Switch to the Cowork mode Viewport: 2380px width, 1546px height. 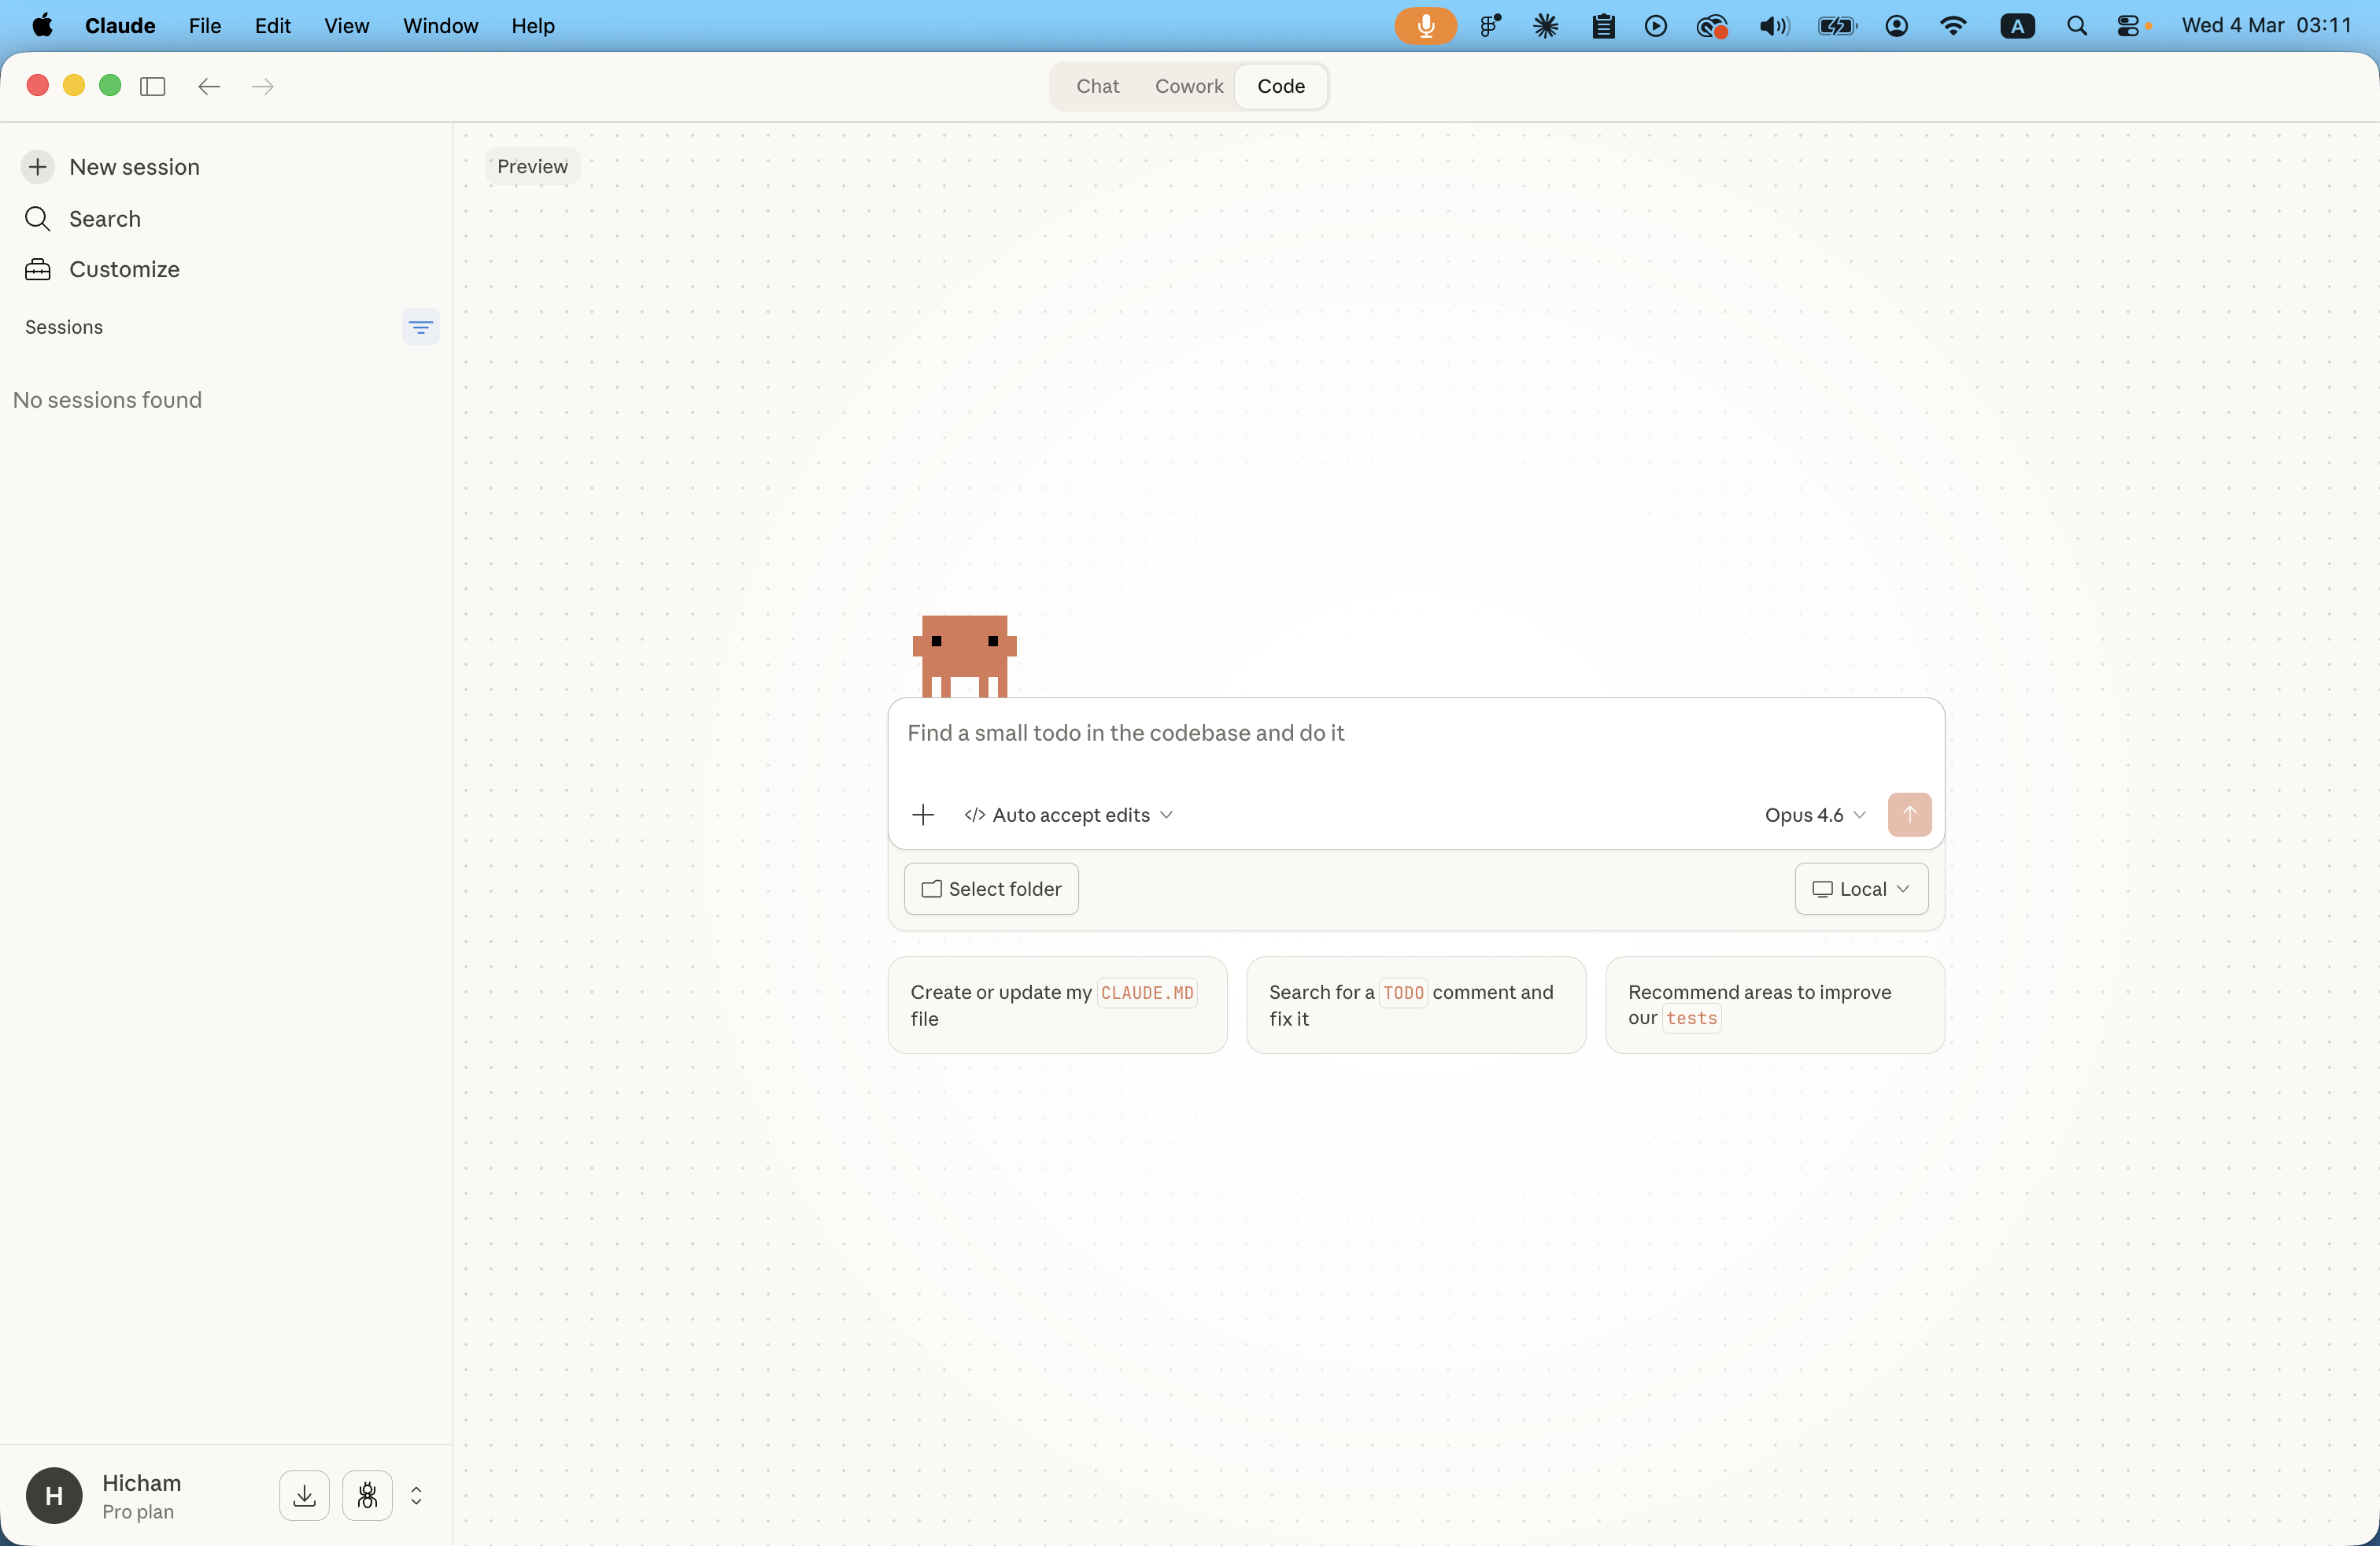pos(1188,86)
